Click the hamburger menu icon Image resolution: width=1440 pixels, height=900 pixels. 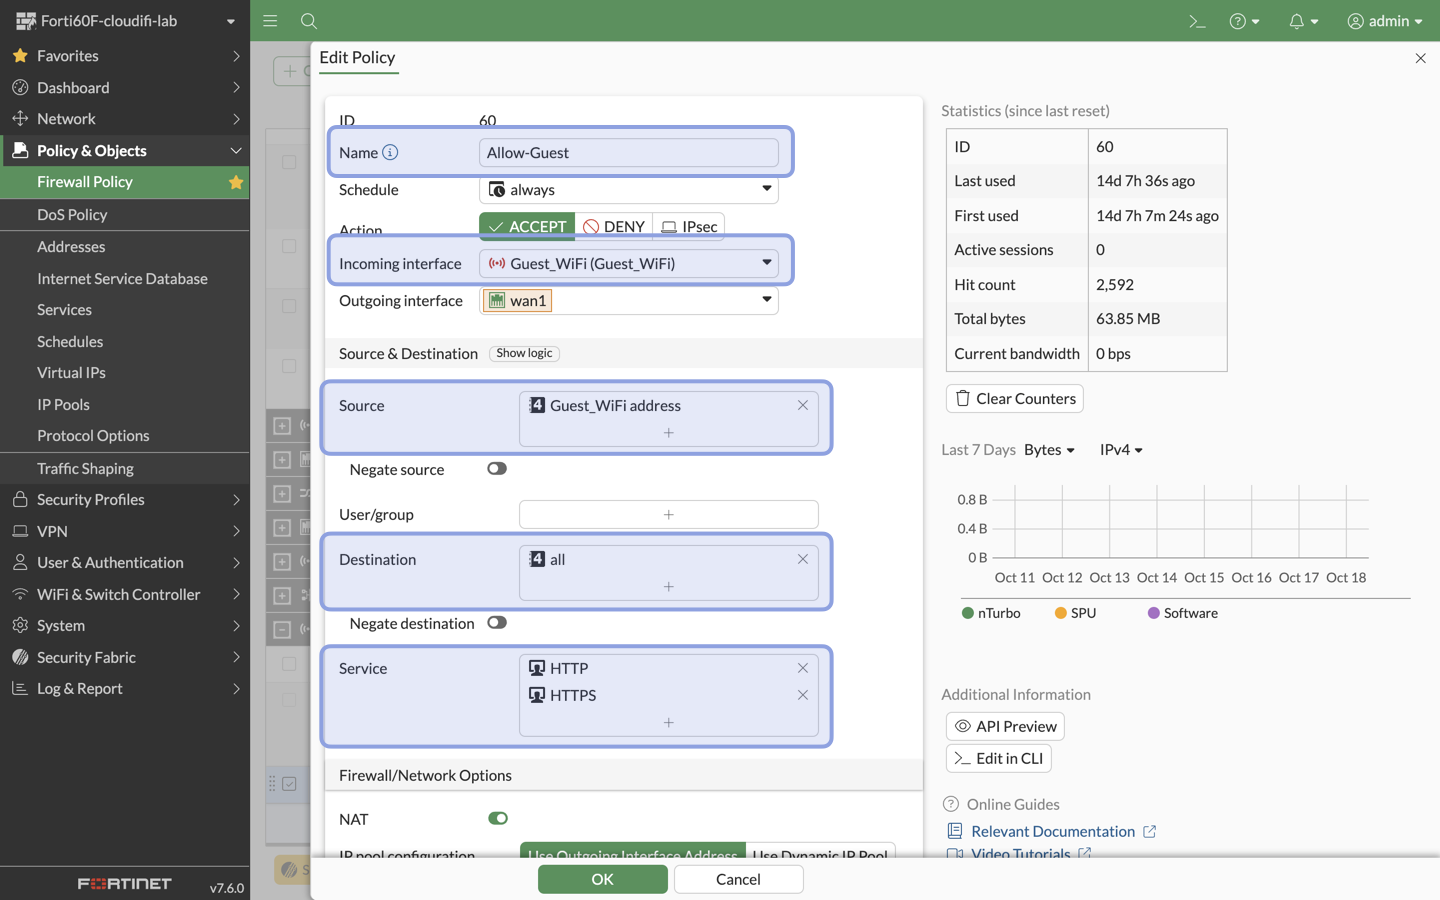pos(269,20)
